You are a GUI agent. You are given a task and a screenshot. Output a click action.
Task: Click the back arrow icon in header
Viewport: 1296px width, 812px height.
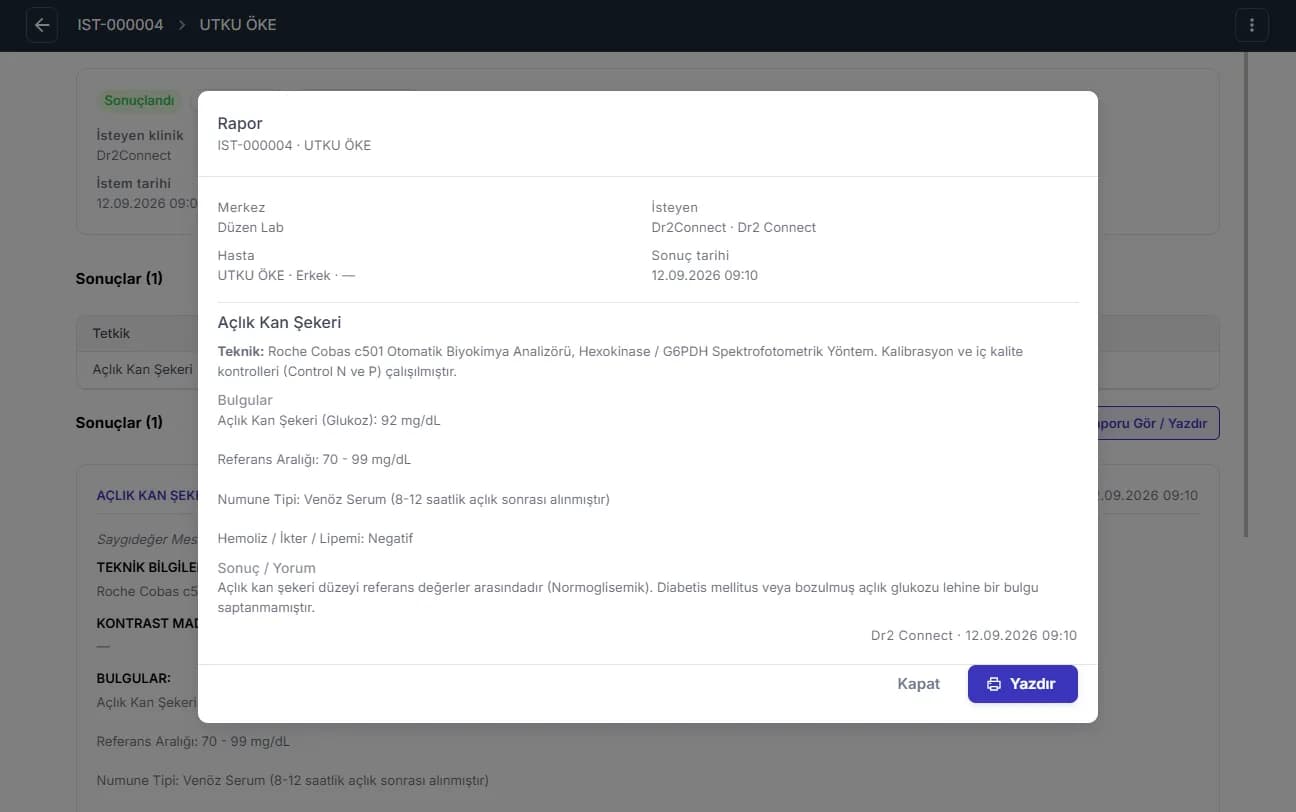(x=42, y=25)
